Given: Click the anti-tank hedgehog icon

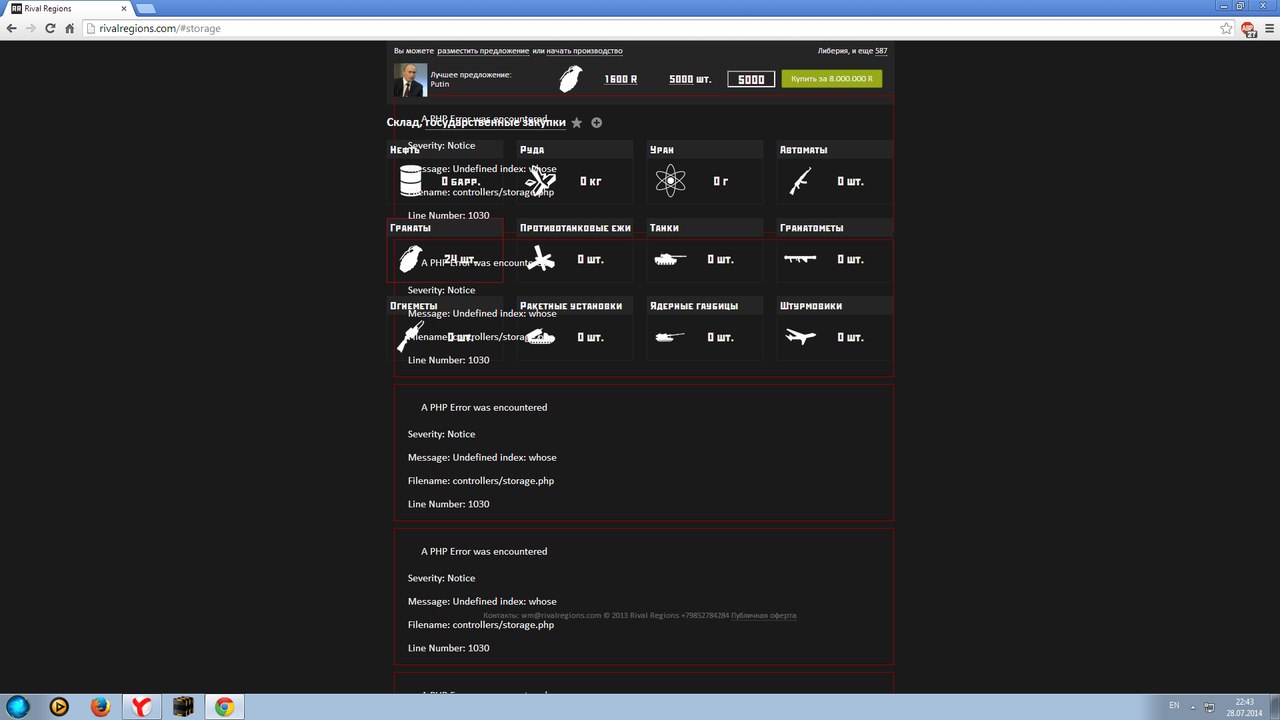Looking at the screenshot, I should coord(540,259).
